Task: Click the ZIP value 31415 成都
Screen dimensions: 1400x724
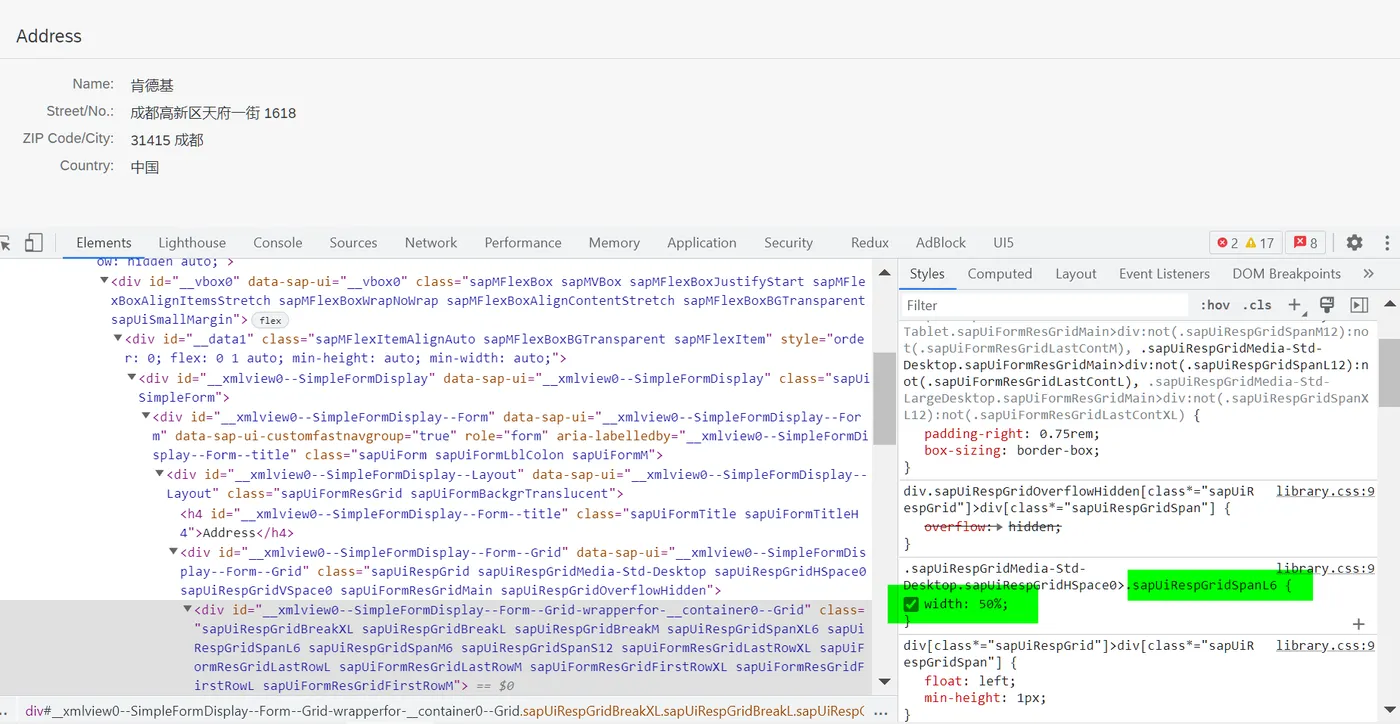Action: 167,140
